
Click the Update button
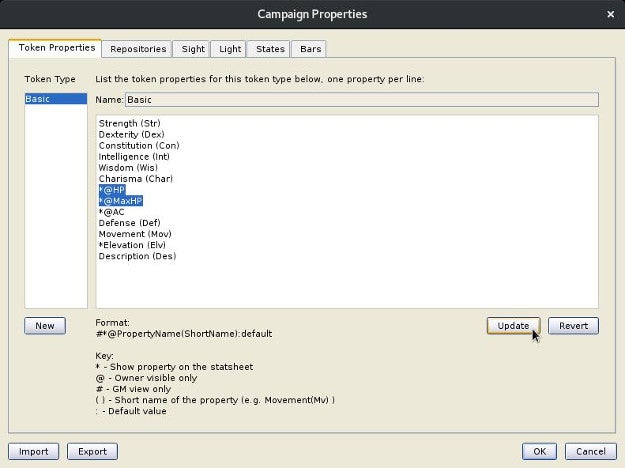[513, 326]
